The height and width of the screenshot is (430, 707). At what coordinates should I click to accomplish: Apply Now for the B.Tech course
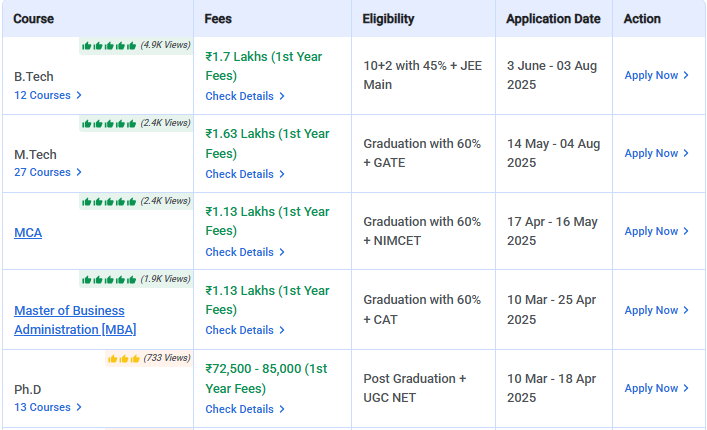(656, 75)
